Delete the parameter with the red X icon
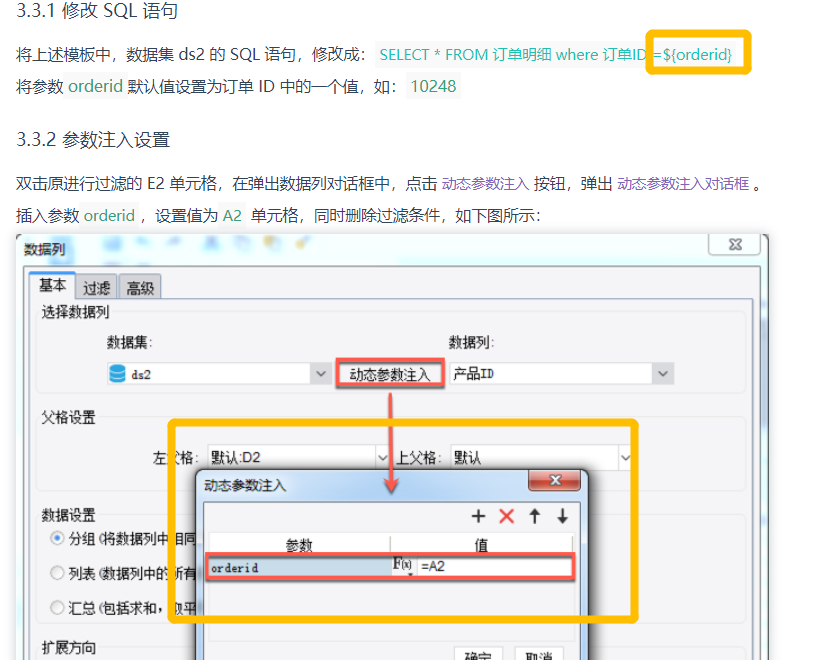815x660 pixels. (506, 516)
